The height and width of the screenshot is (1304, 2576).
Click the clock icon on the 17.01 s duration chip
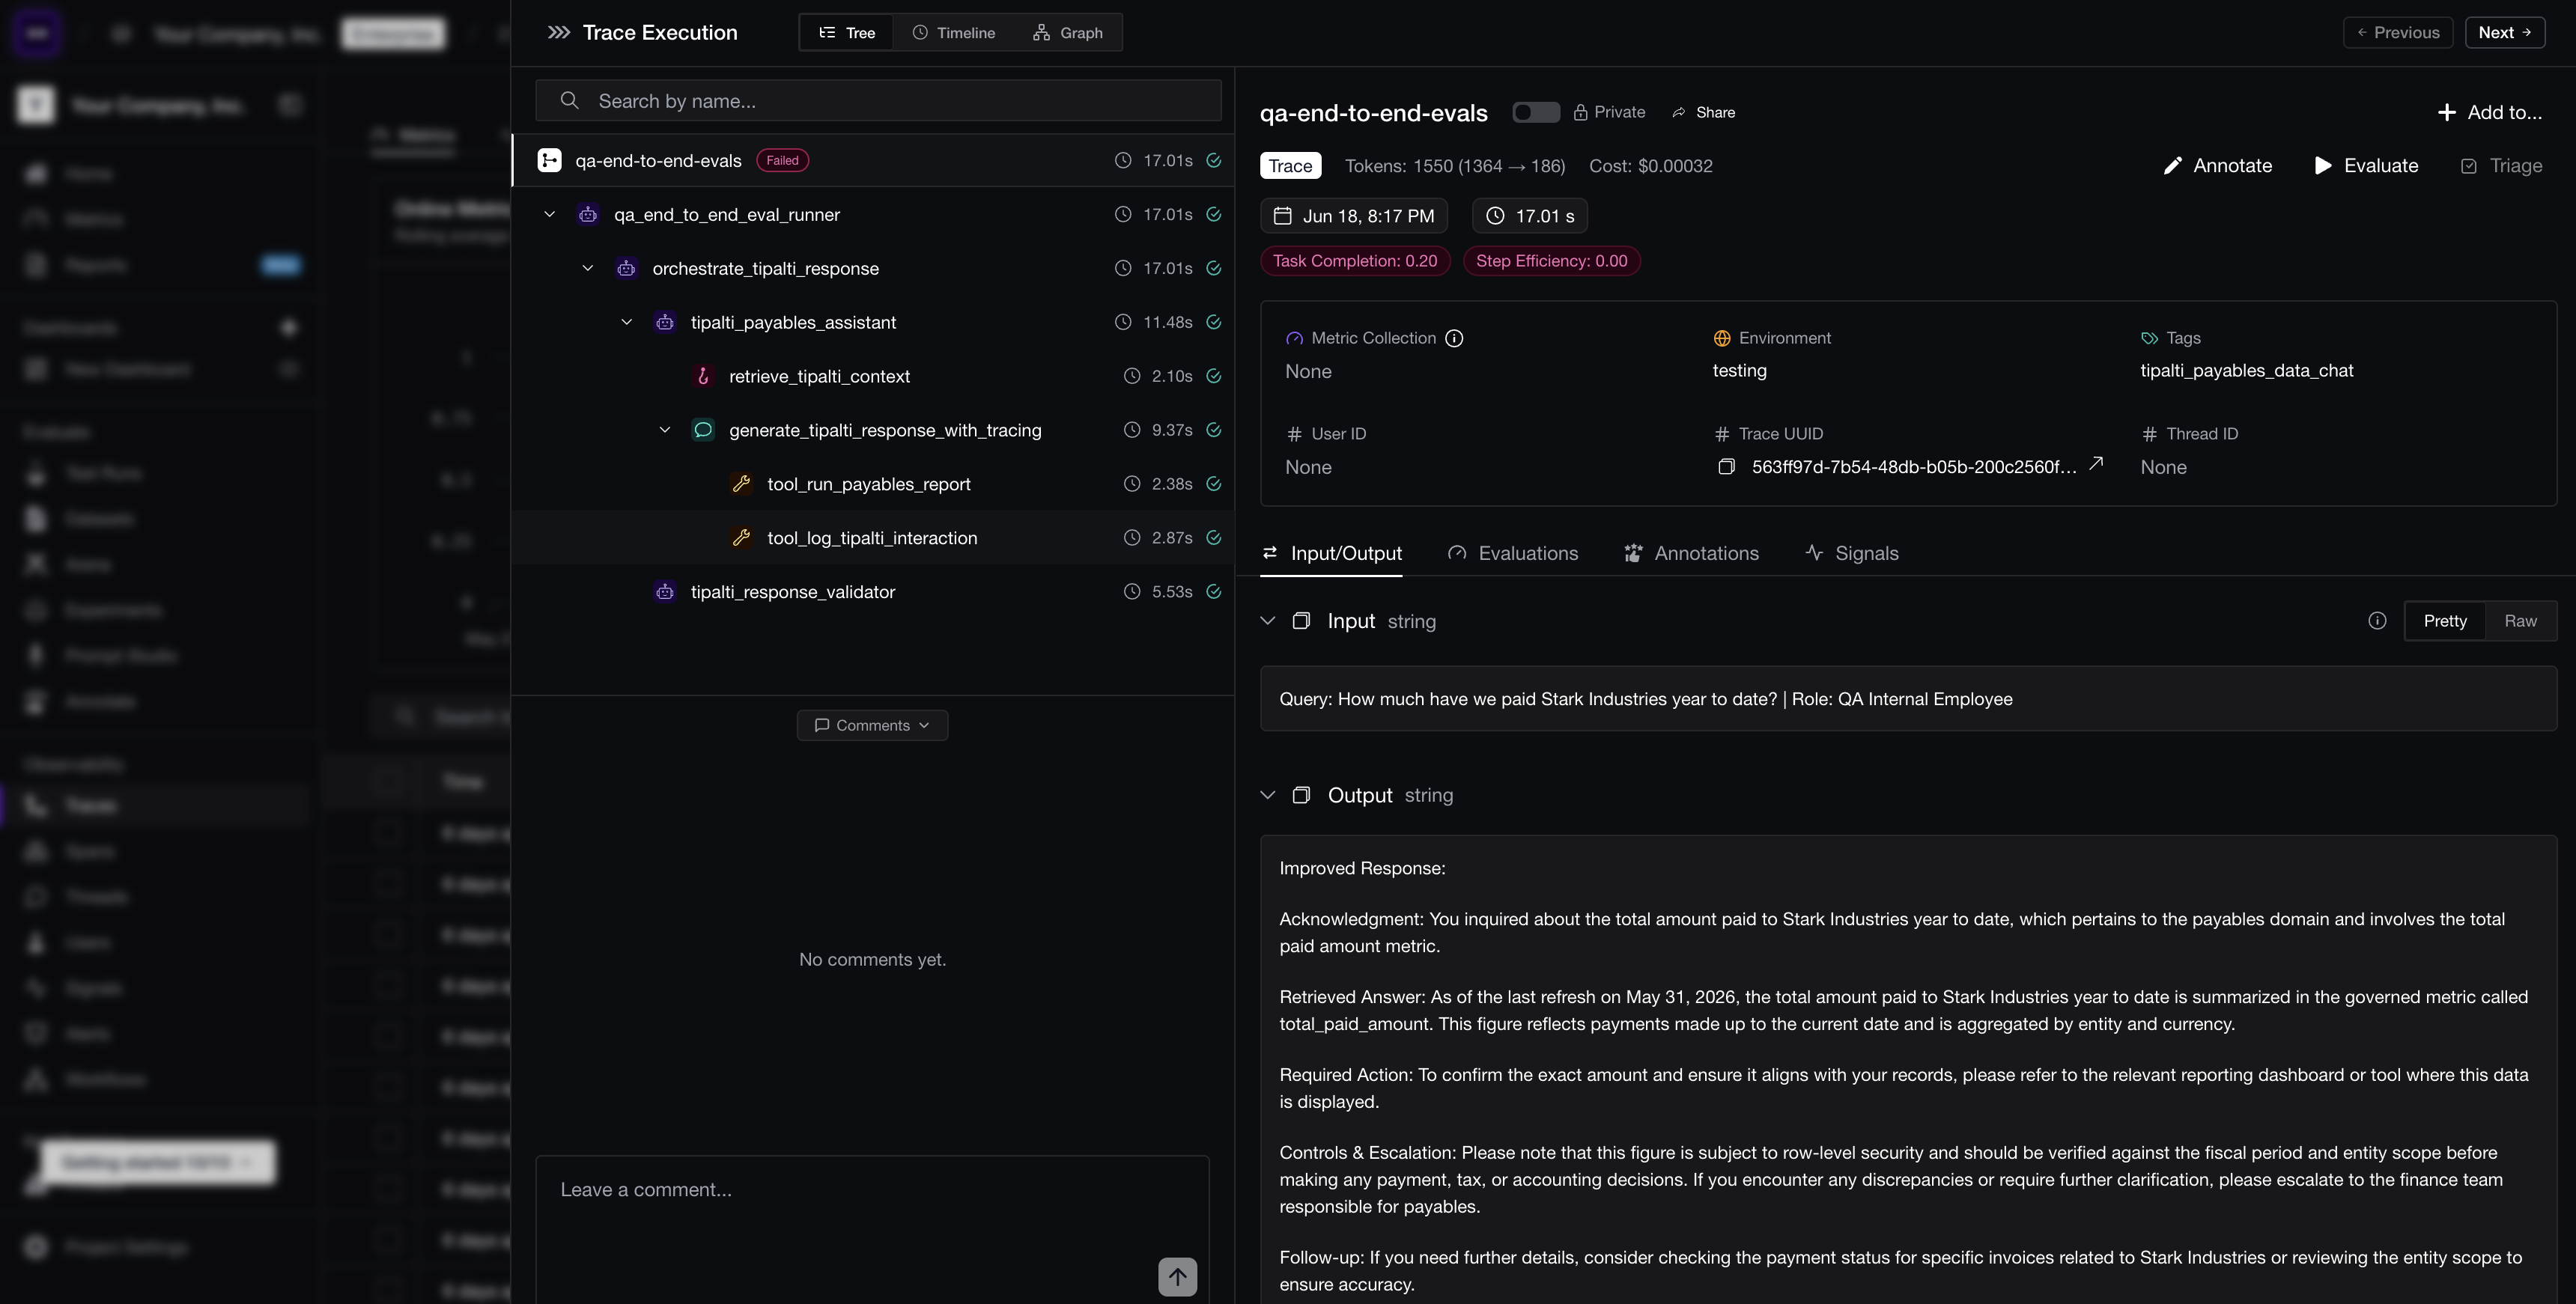pyautogui.click(x=1495, y=216)
